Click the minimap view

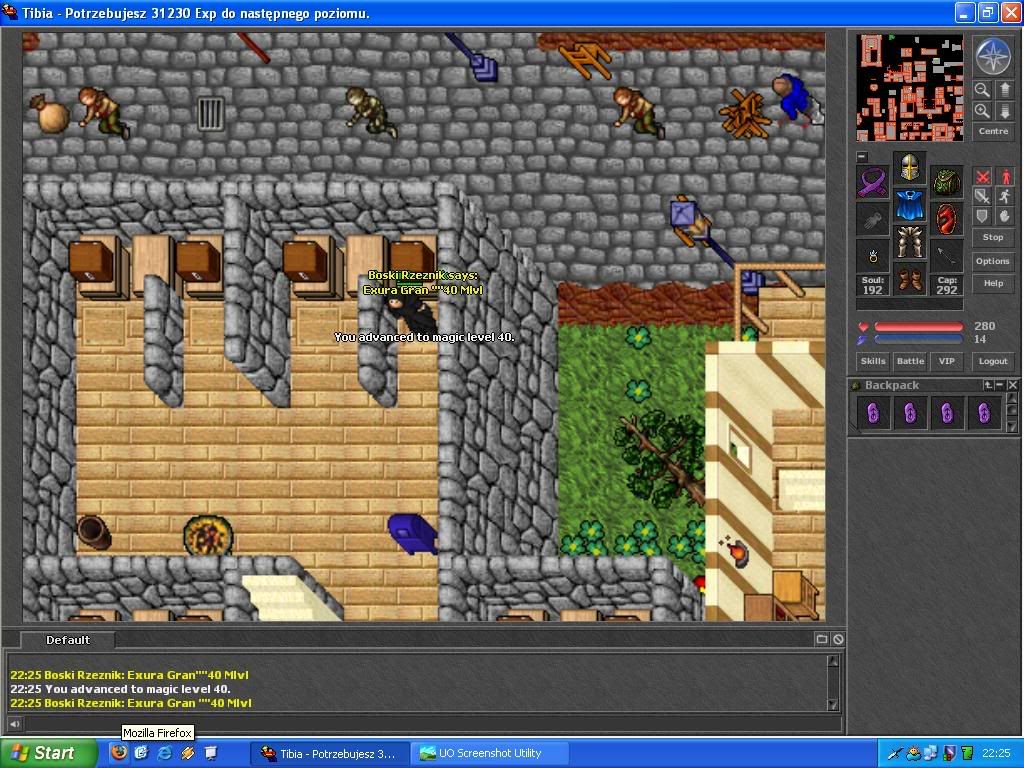[x=910, y=88]
